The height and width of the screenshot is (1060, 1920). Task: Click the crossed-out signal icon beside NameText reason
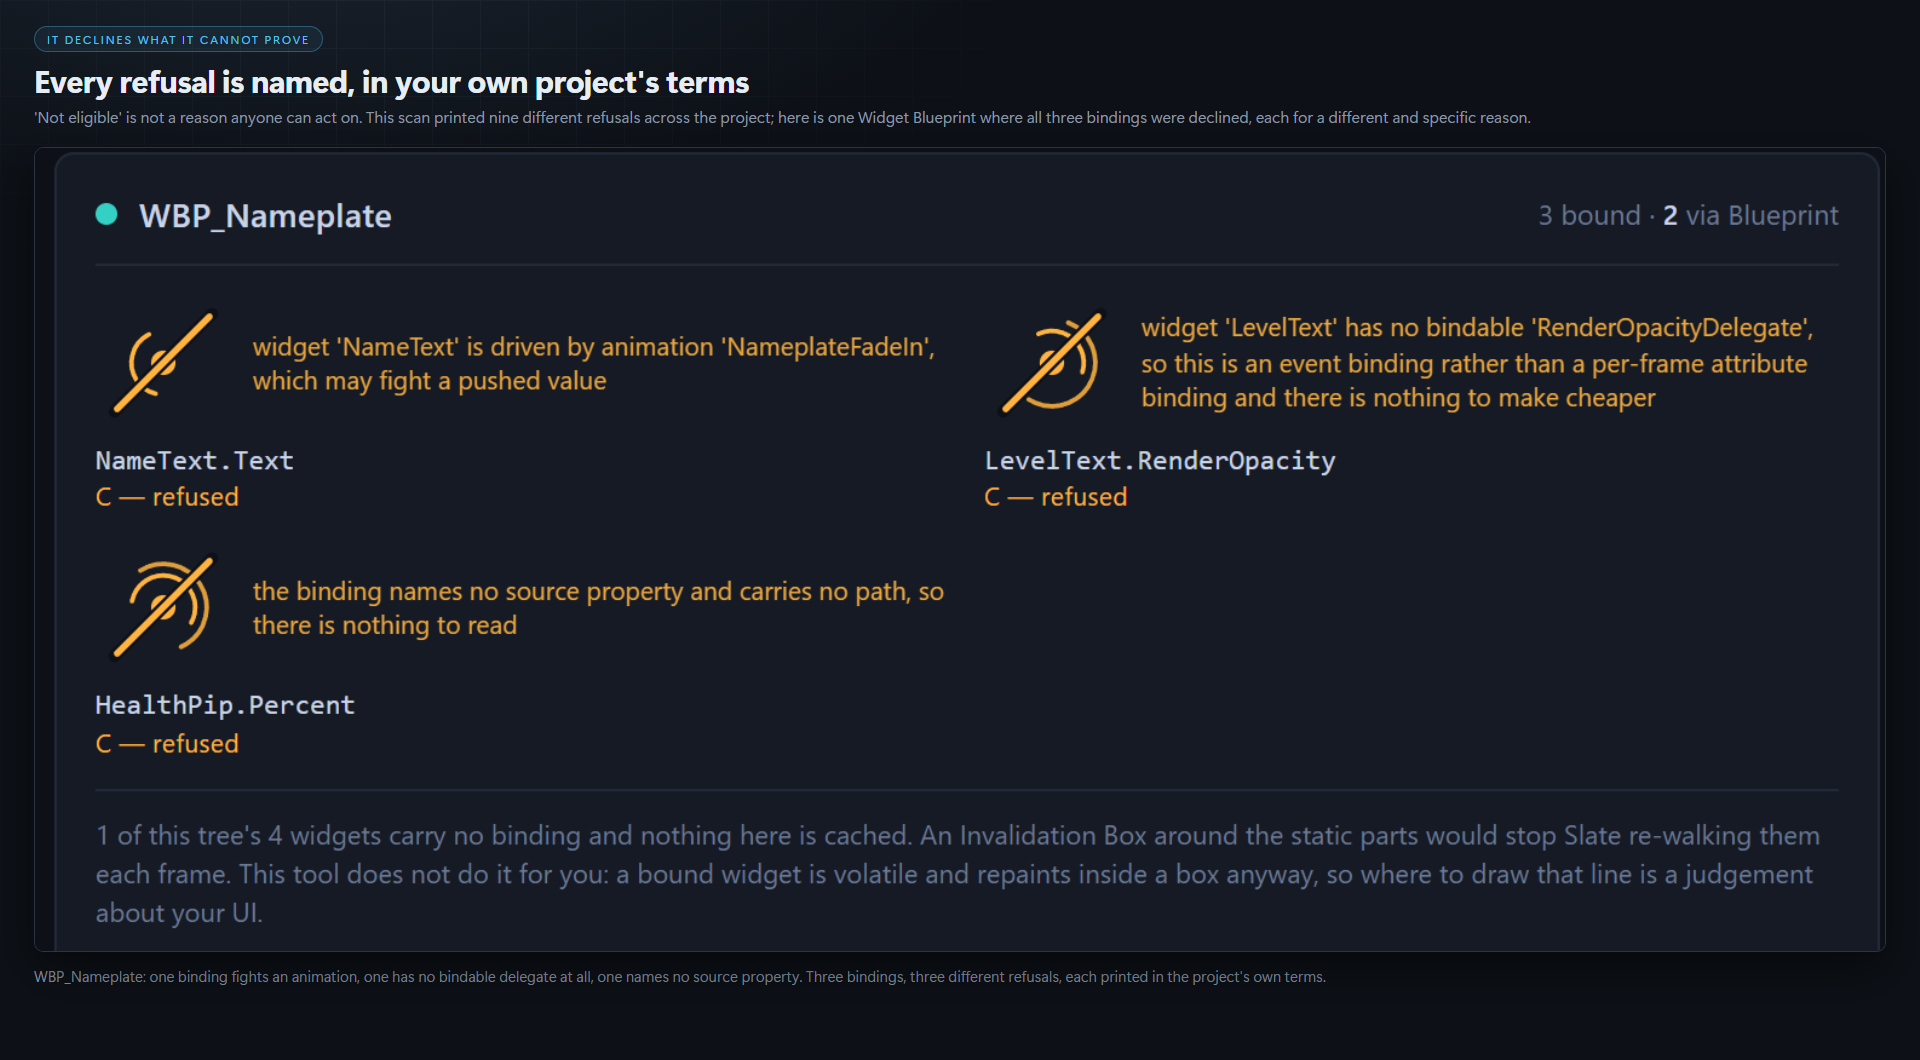coord(164,363)
